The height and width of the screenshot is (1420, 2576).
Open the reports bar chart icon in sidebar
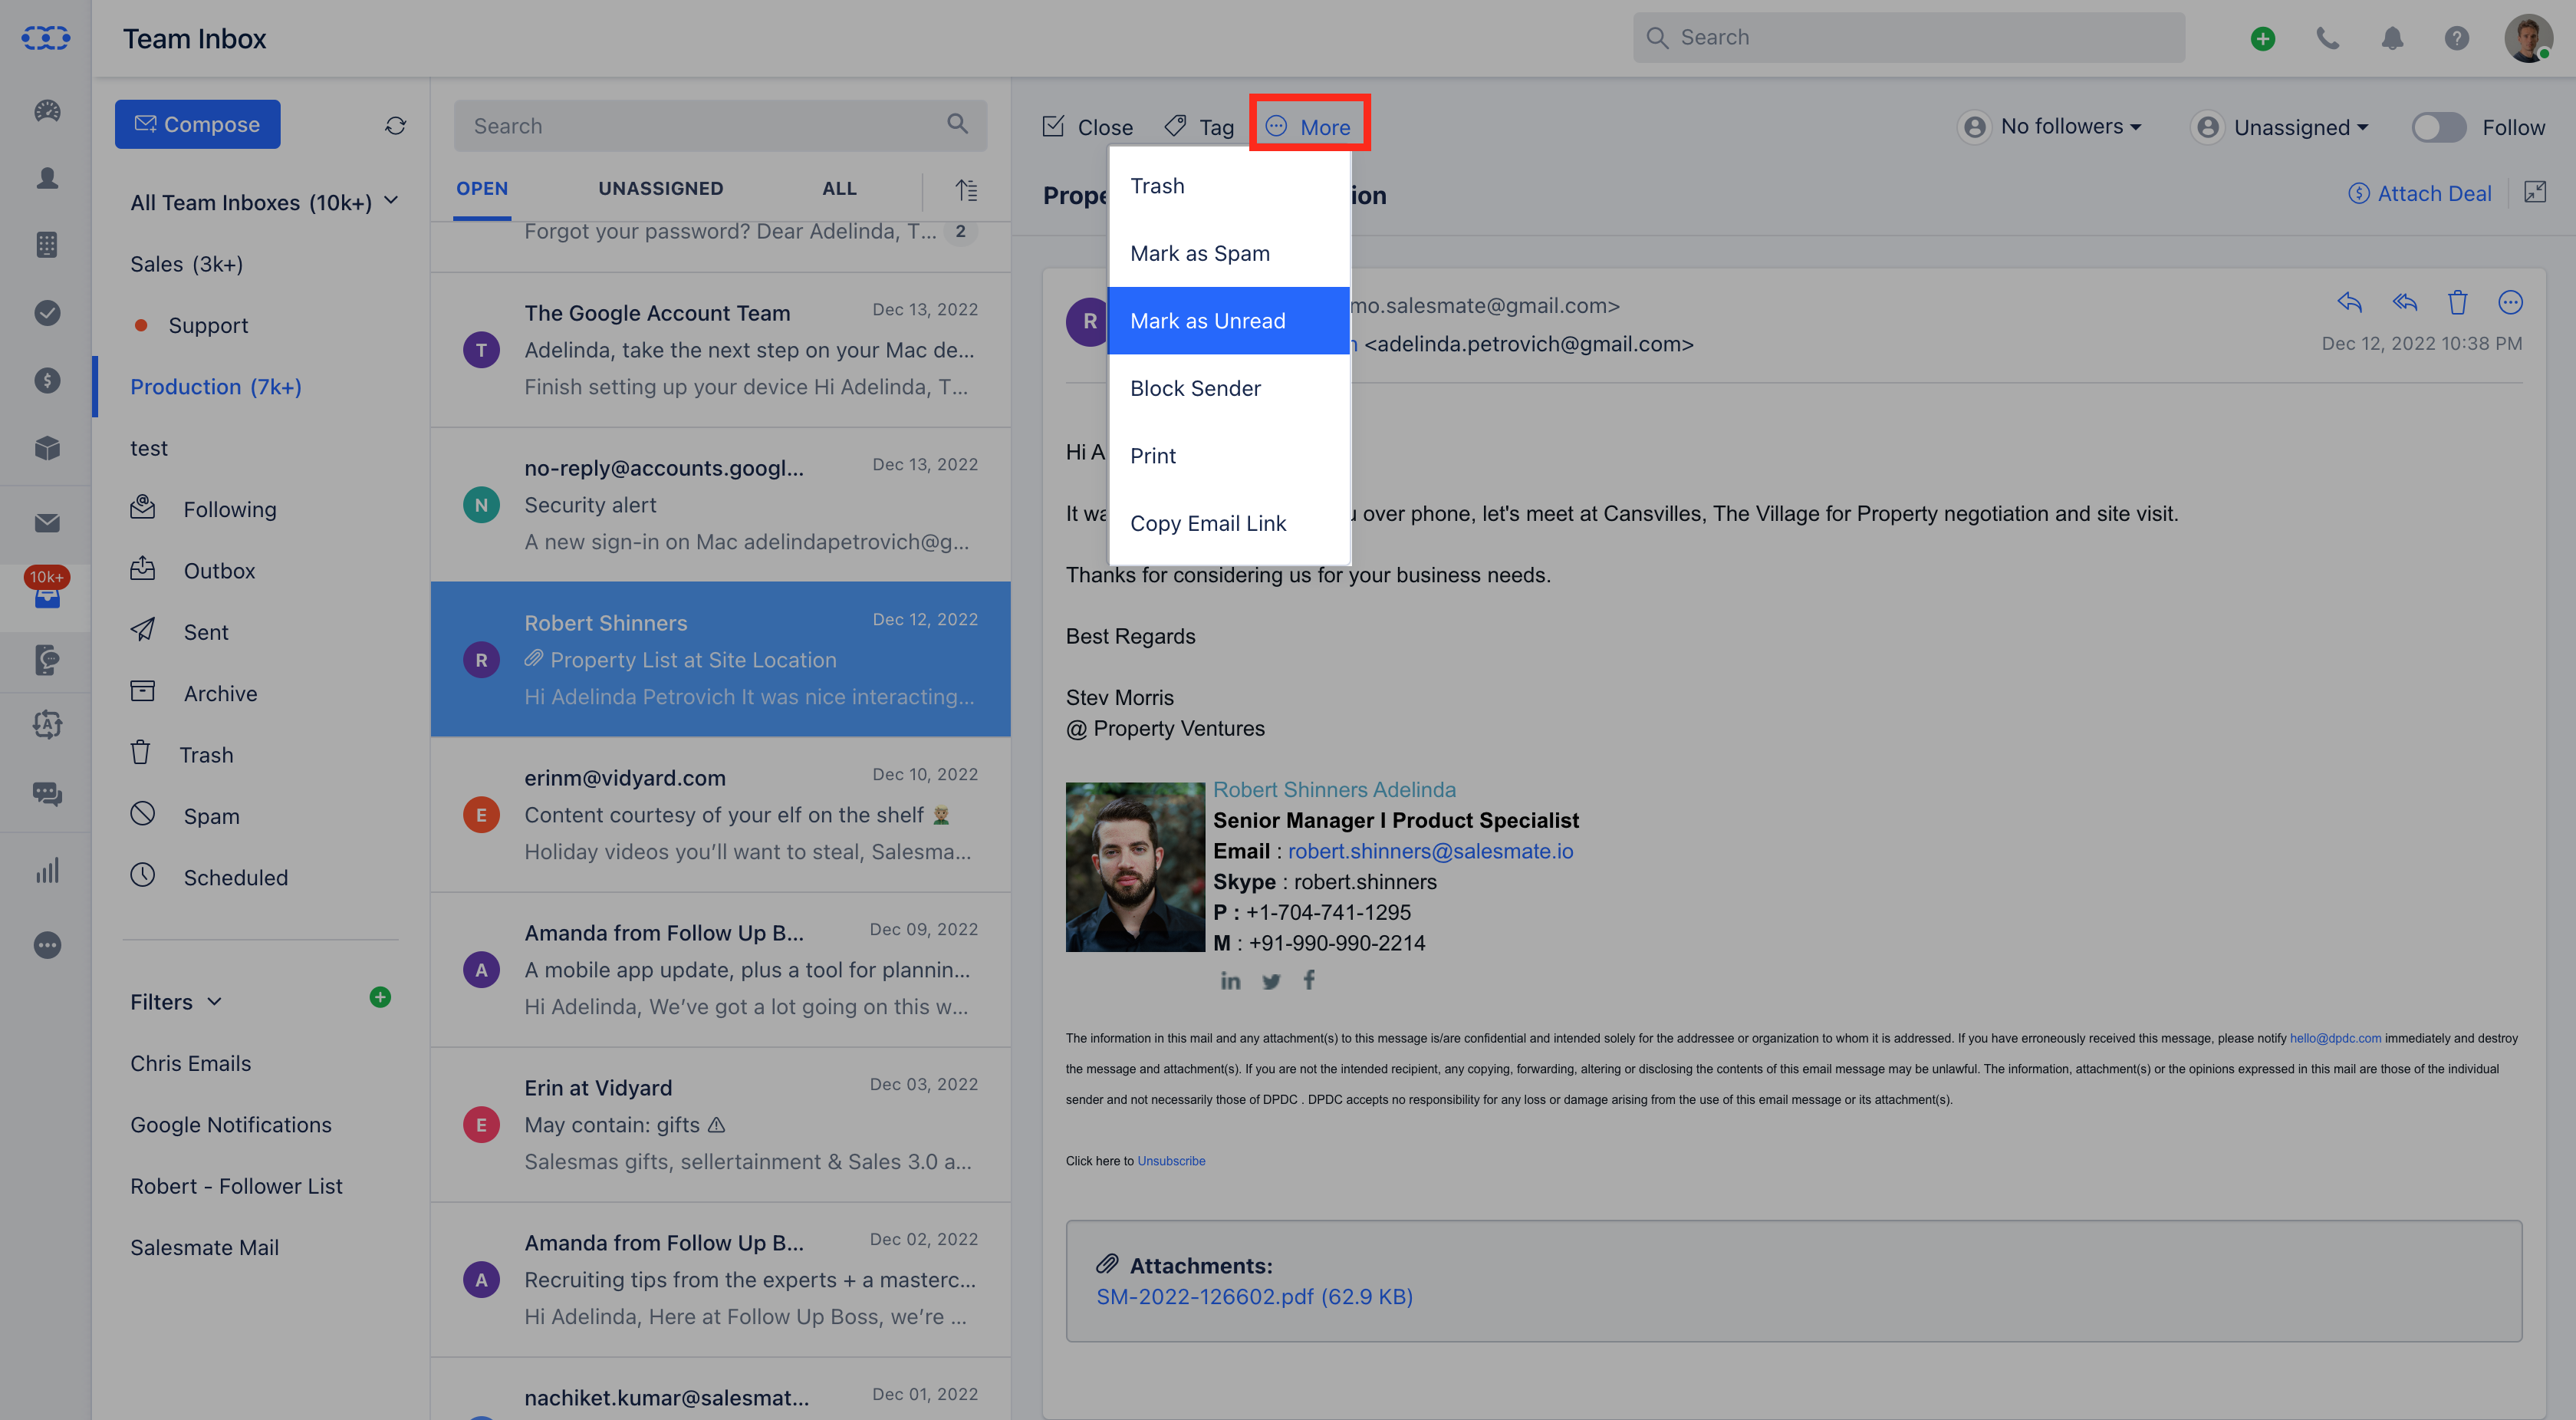(47, 871)
